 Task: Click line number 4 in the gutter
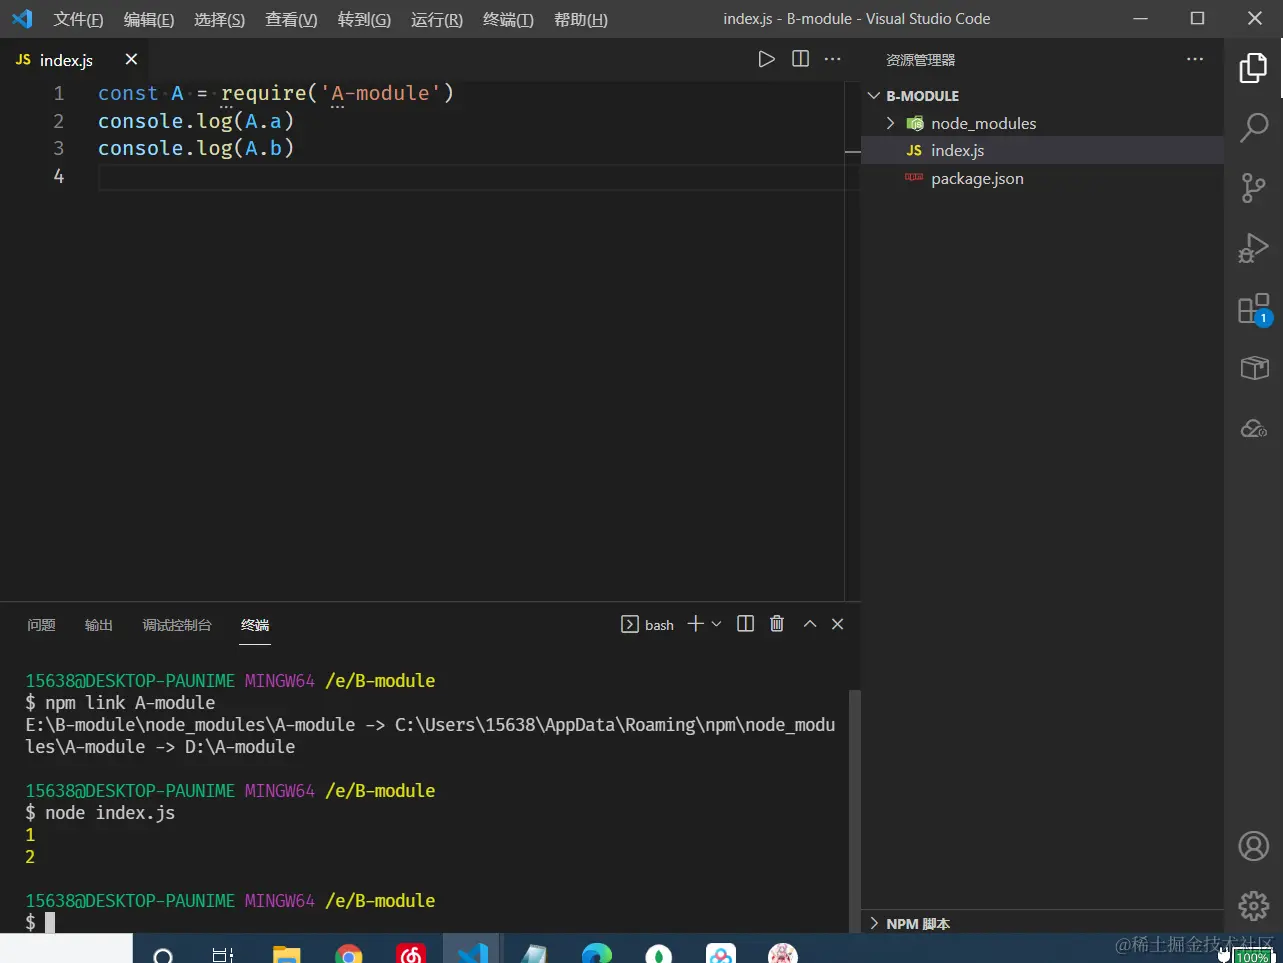(x=59, y=176)
